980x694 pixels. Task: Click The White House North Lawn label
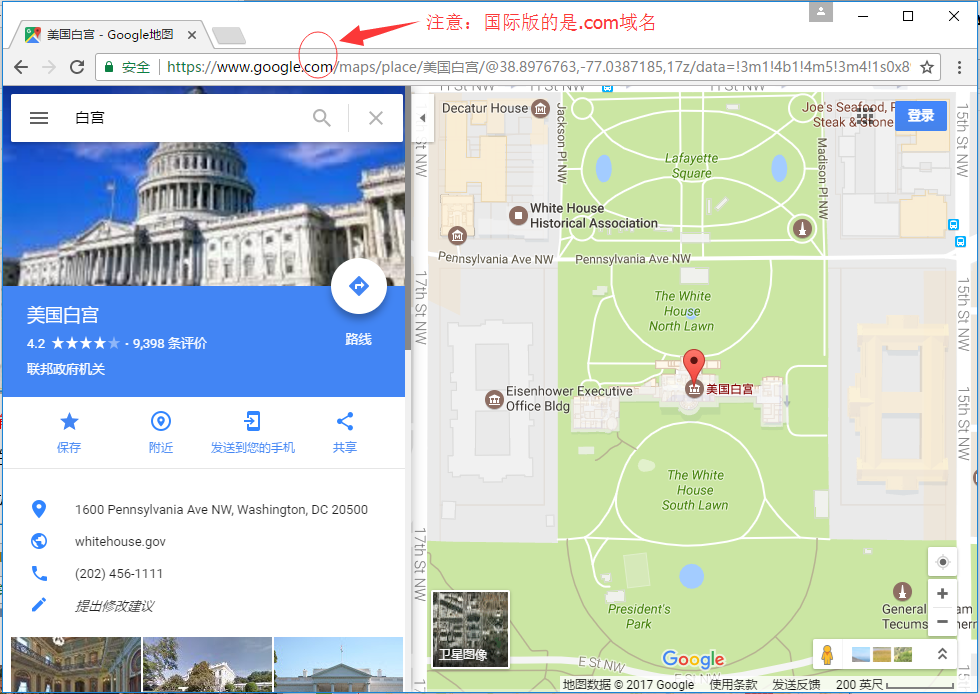pos(682,311)
